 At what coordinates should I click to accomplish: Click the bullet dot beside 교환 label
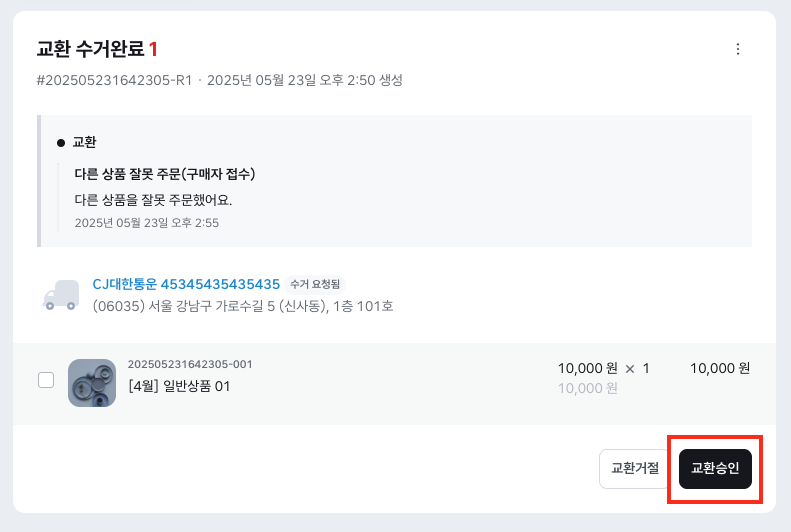tap(61, 142)
